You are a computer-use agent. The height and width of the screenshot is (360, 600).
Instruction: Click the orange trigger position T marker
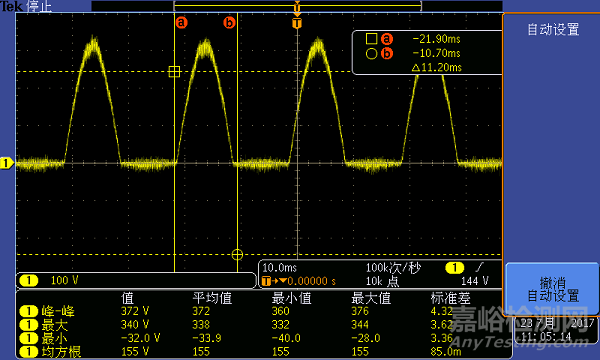297,23
